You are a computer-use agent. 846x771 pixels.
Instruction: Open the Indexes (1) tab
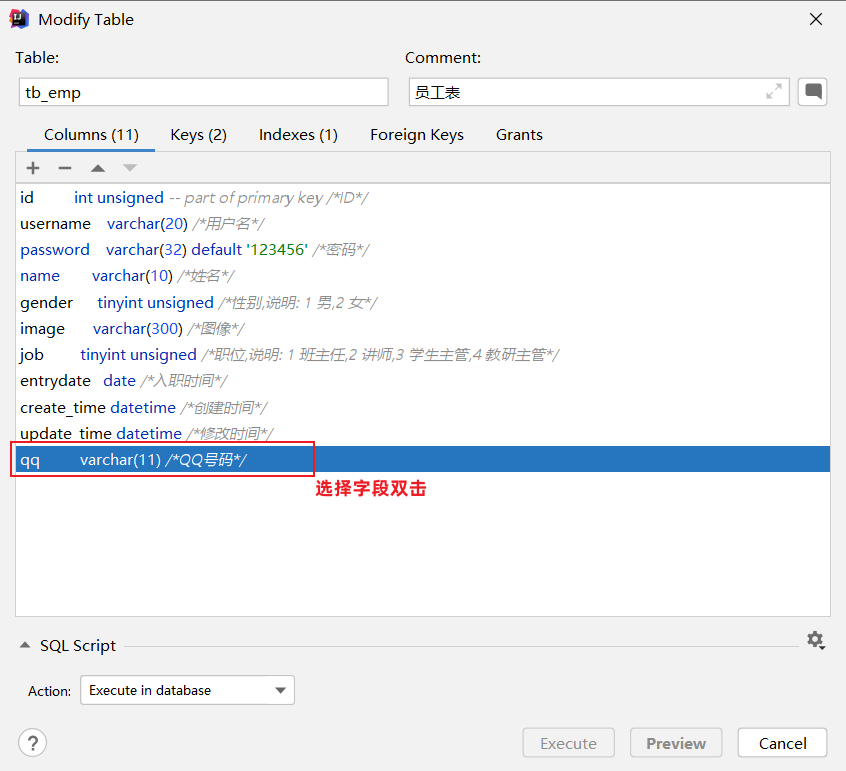pos(298,135)
